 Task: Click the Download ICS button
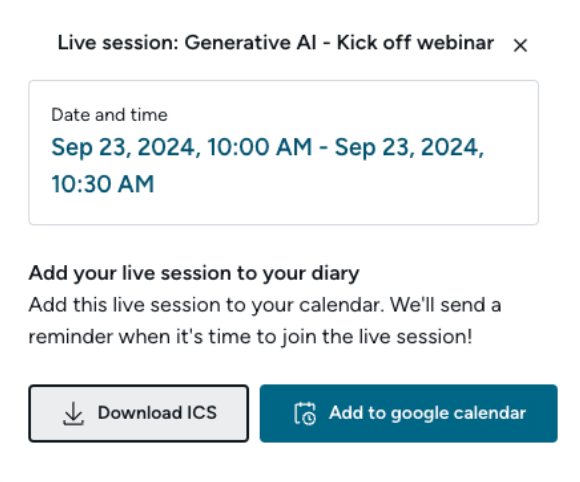coord(139,413)
